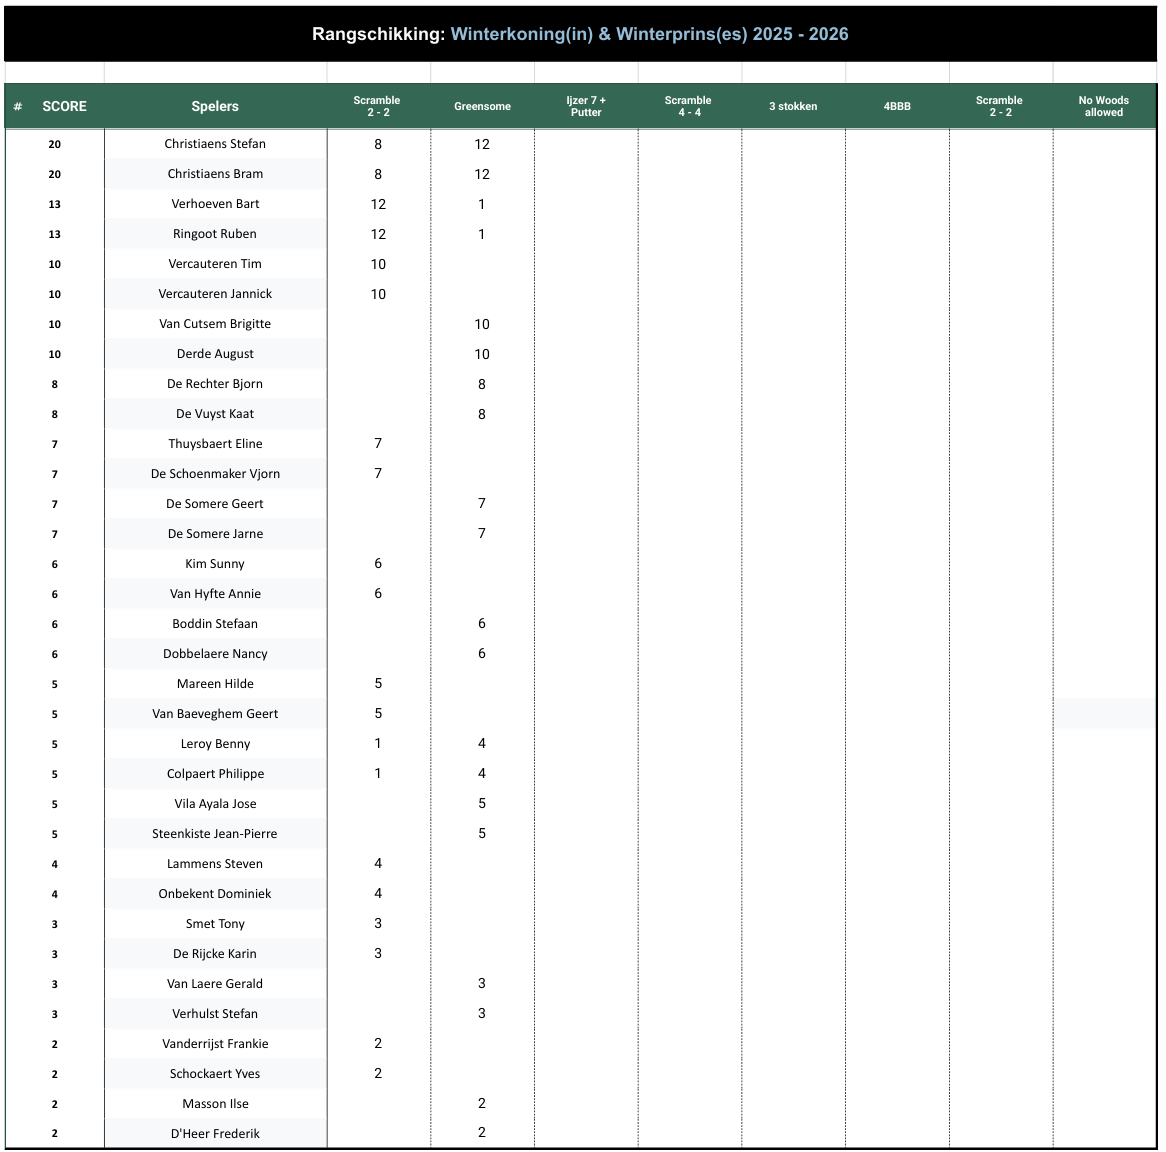This screenshot has height=1152, width=1166.
Task: Select the Spelers column header
Action: tap(215, 106)
